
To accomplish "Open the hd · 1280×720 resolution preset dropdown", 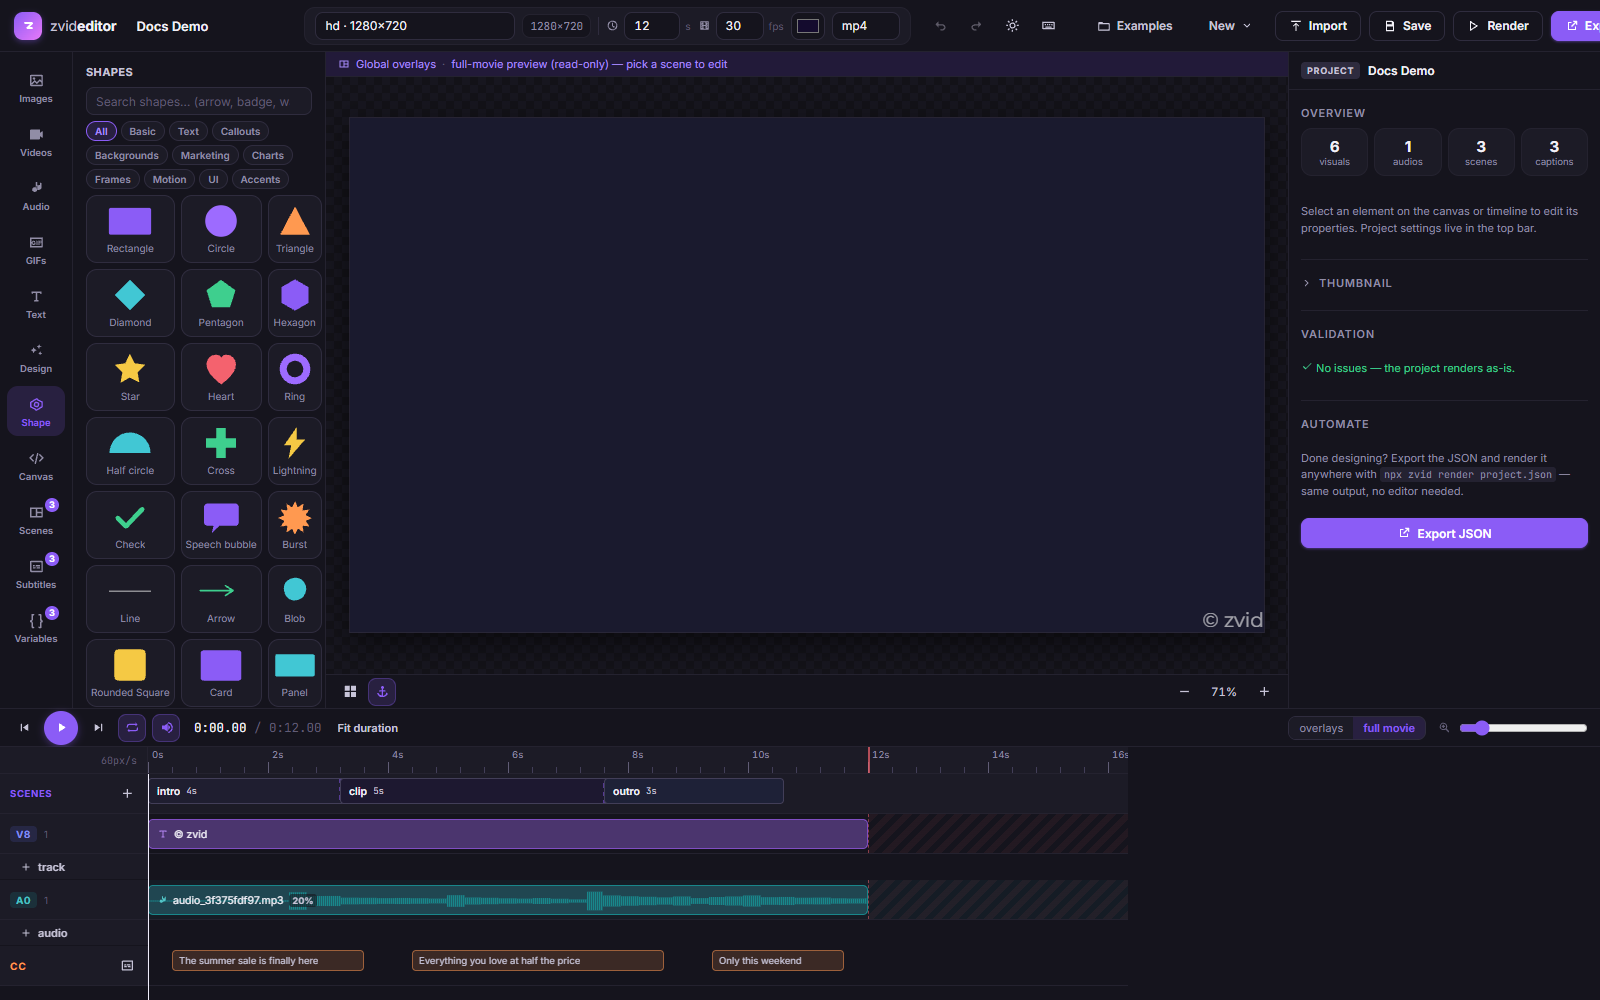I will coord(415,26).
